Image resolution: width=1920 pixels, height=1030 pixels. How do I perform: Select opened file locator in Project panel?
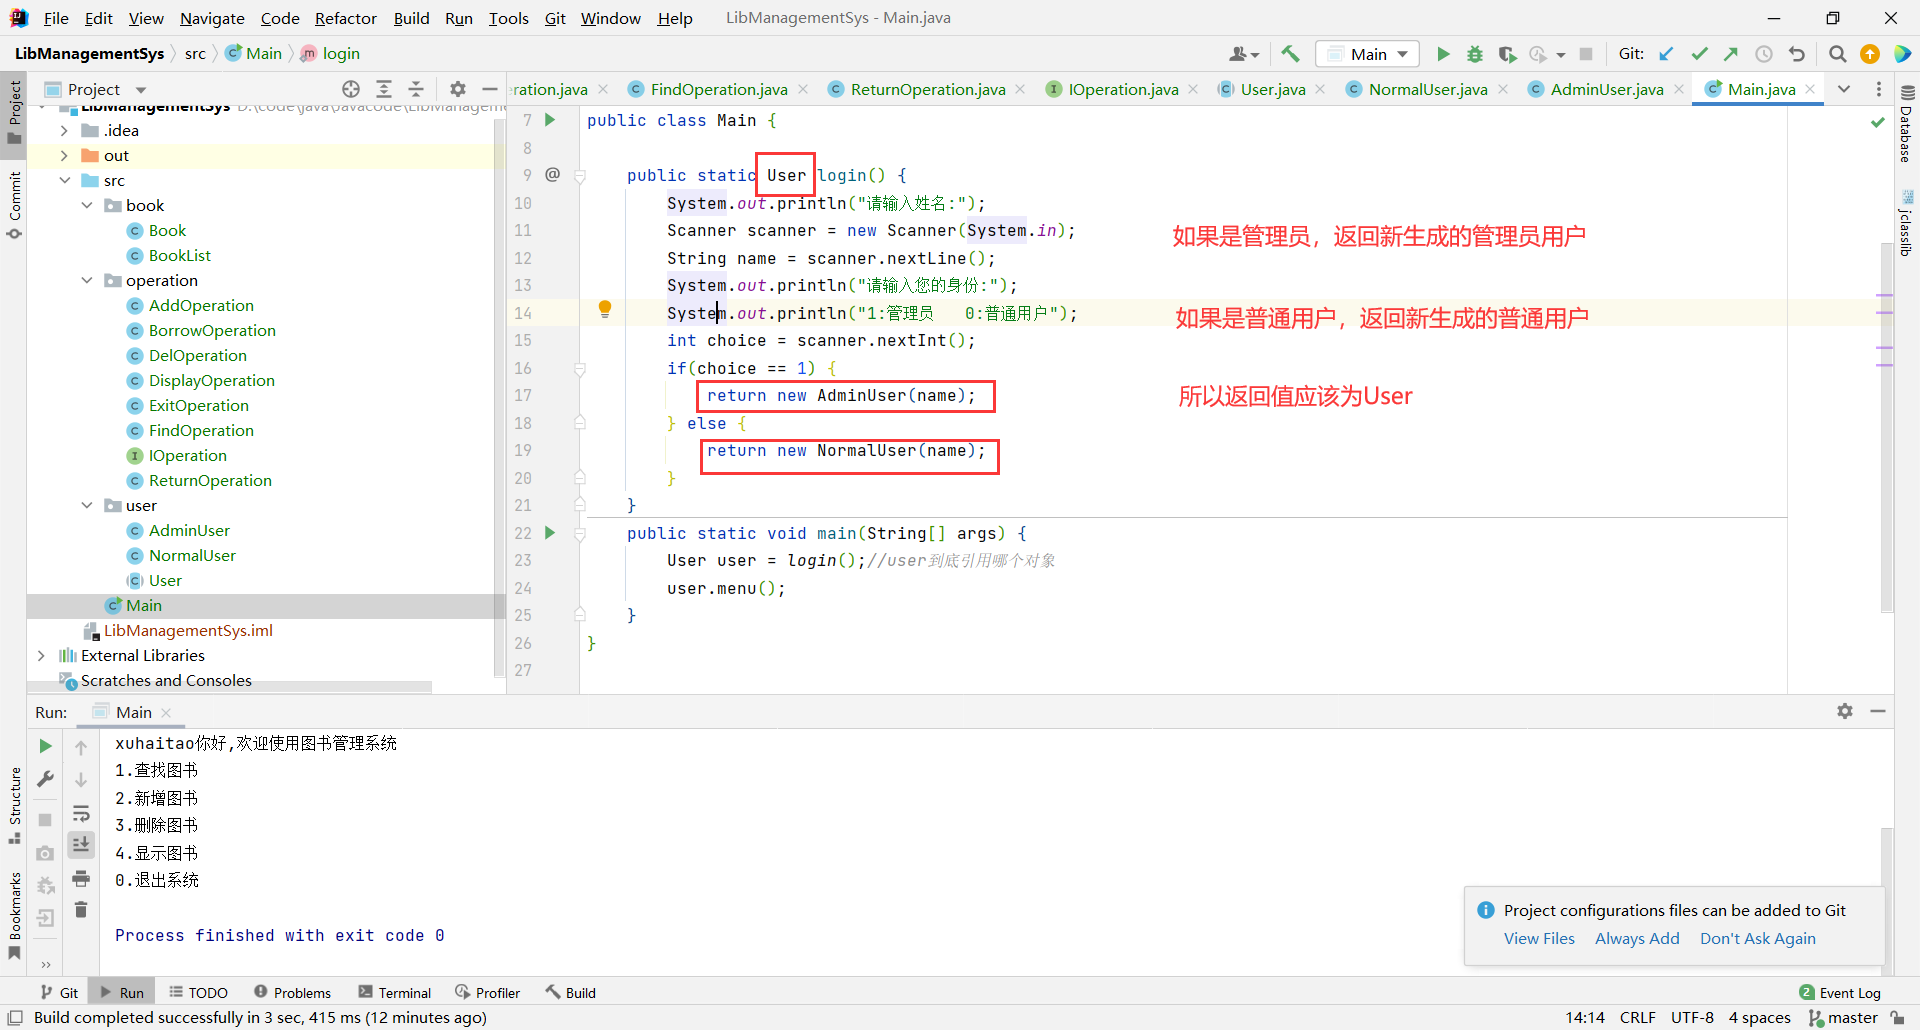[x=351, y=89]
